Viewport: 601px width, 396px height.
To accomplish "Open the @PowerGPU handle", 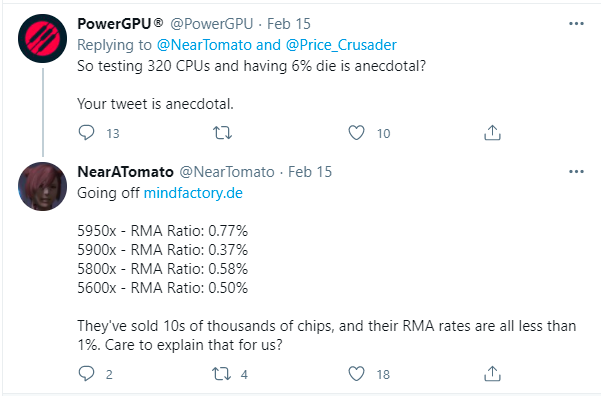I will pos(212,24).
